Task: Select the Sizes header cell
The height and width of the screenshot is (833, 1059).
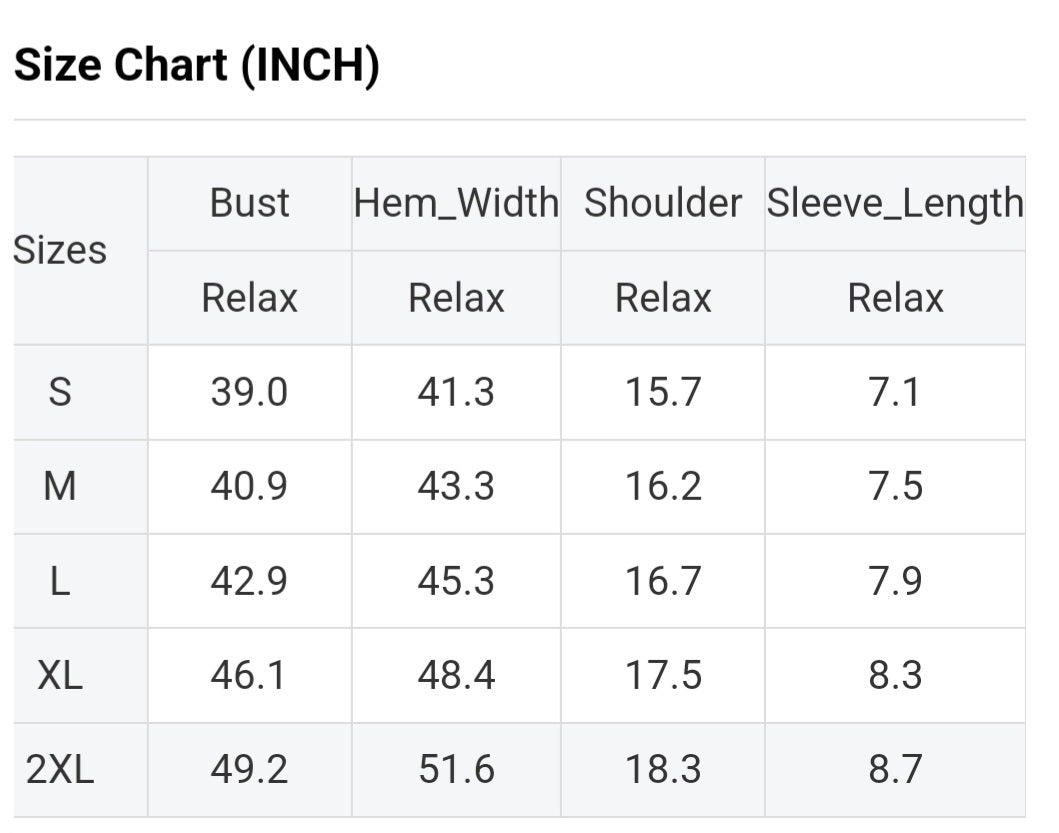Action: (60, 250)
